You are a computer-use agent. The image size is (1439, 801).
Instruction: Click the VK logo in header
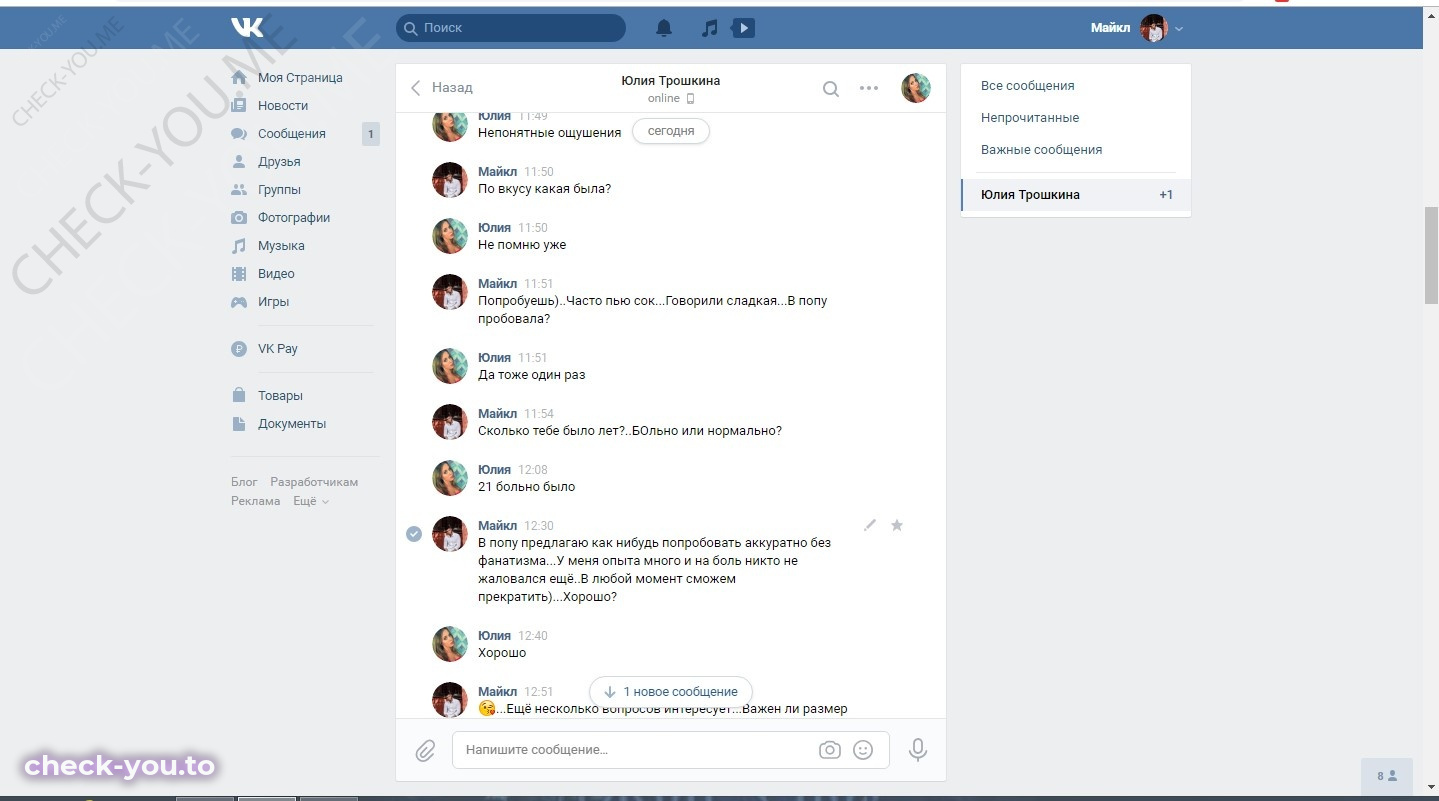247,28
